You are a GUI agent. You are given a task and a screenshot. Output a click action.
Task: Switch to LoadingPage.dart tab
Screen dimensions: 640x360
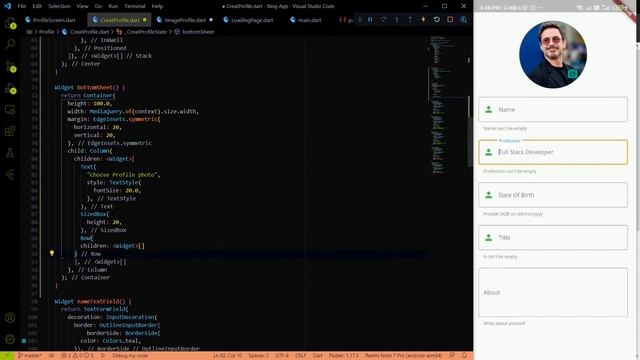coord(251,20)
